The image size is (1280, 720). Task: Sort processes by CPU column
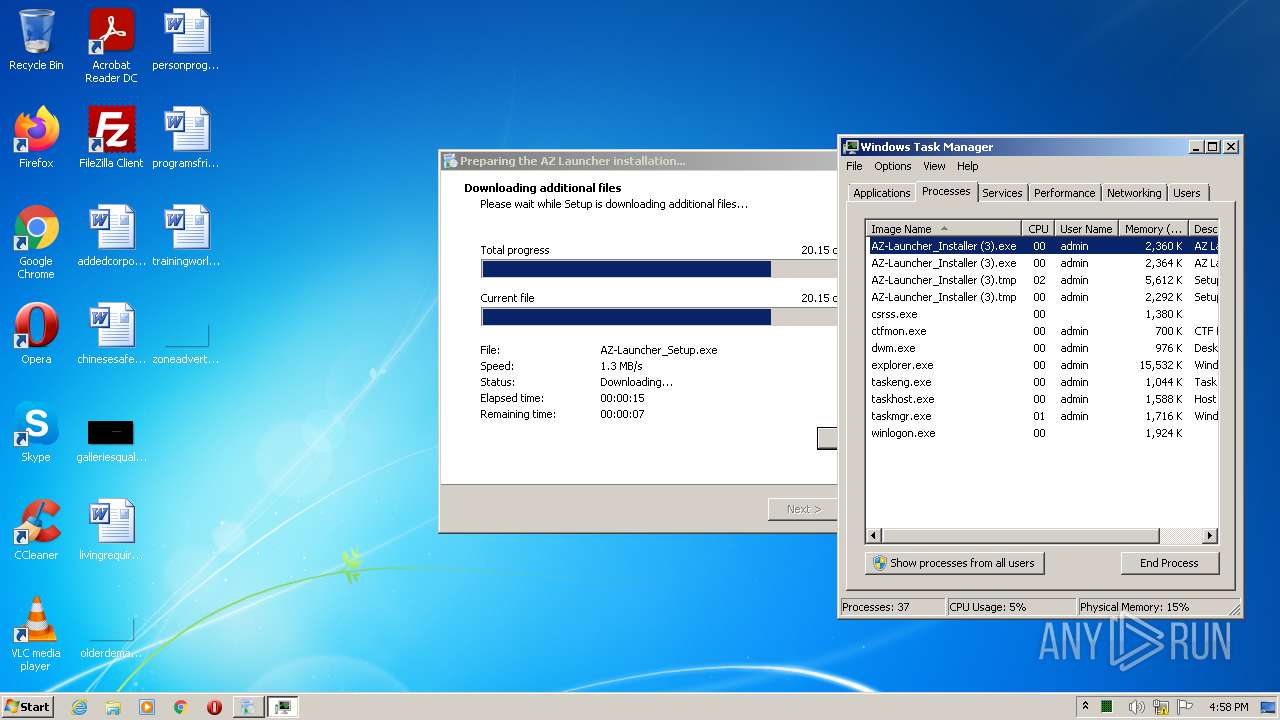pos(1038,229)
